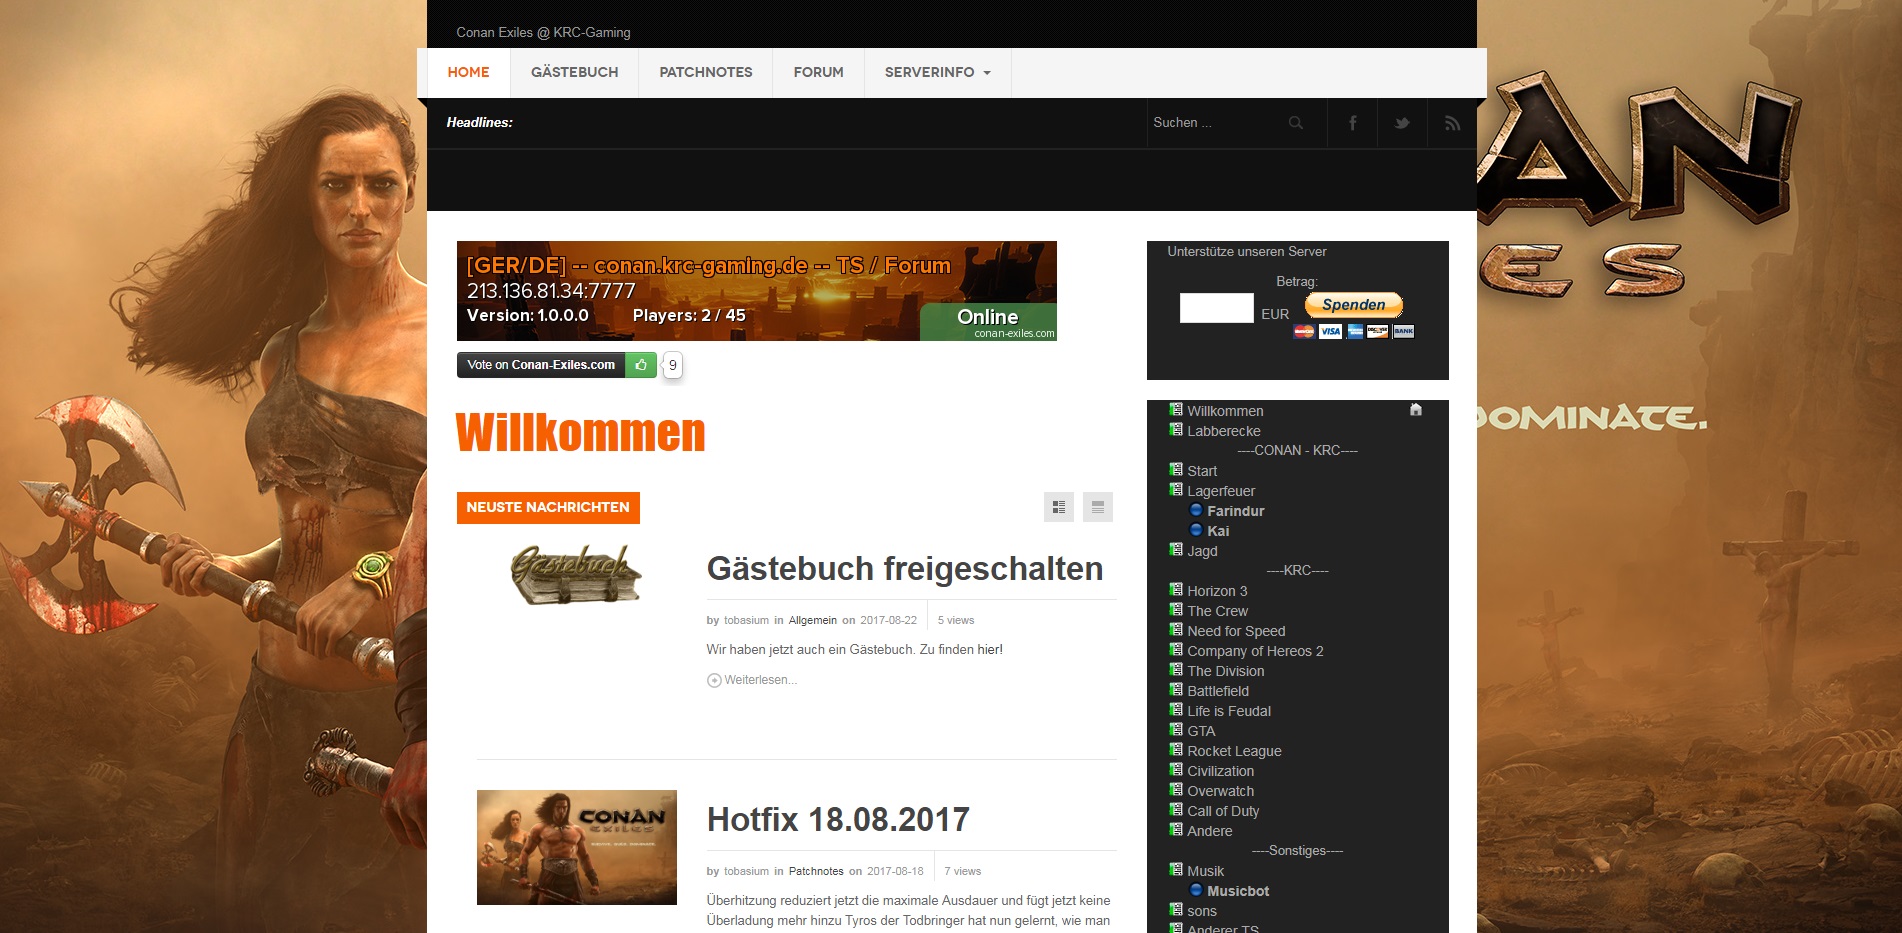This screenshot has width=1902, height=933.
Task: Click the Spenden donate button
Action: [x=1354, y=305]
